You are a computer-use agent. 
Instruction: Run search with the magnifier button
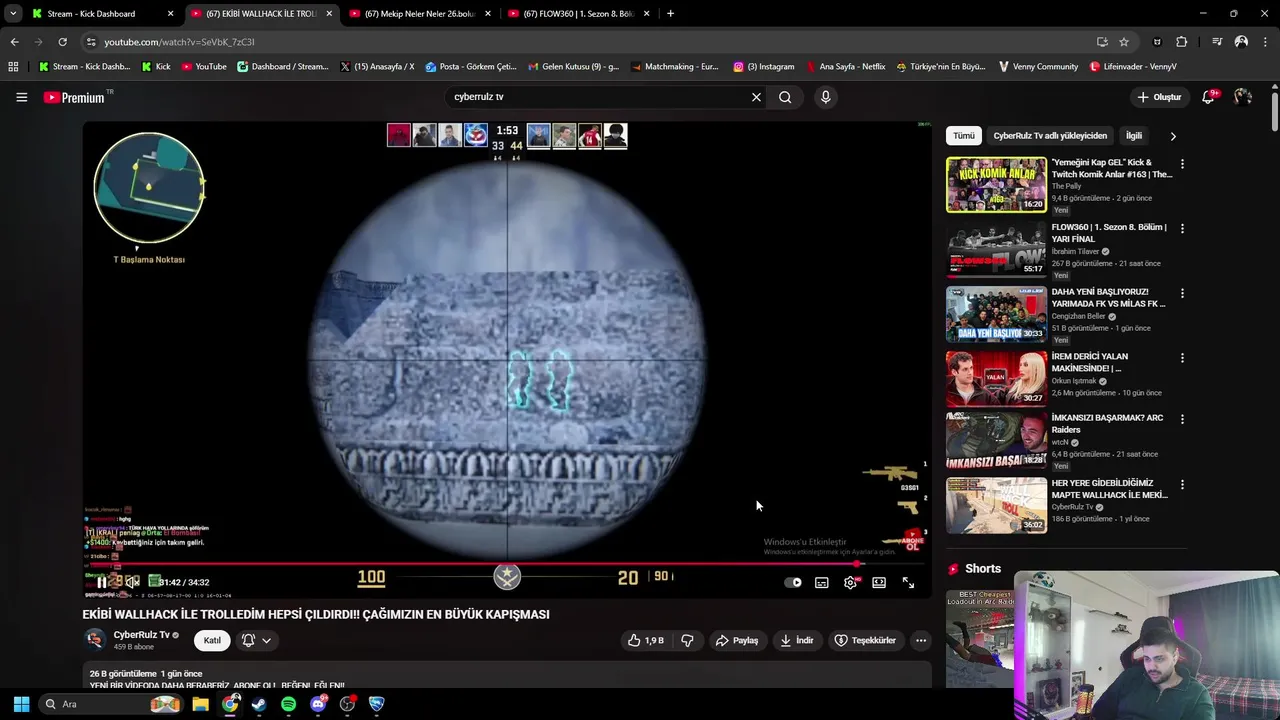(x=785, y=97)
